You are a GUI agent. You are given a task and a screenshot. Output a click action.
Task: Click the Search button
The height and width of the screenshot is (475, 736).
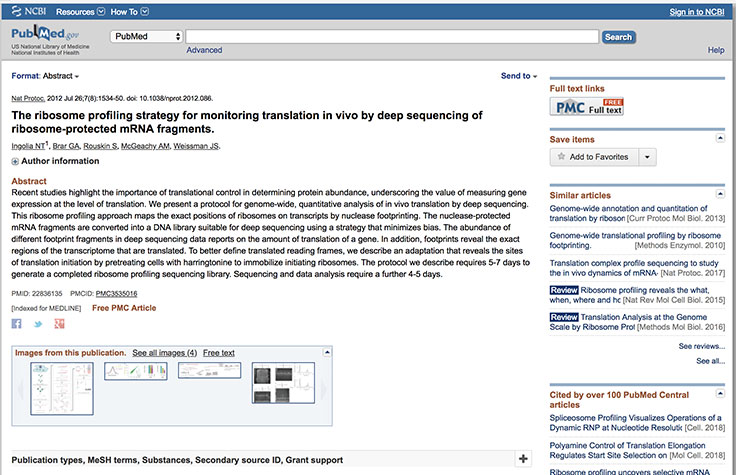pos(618,37)
